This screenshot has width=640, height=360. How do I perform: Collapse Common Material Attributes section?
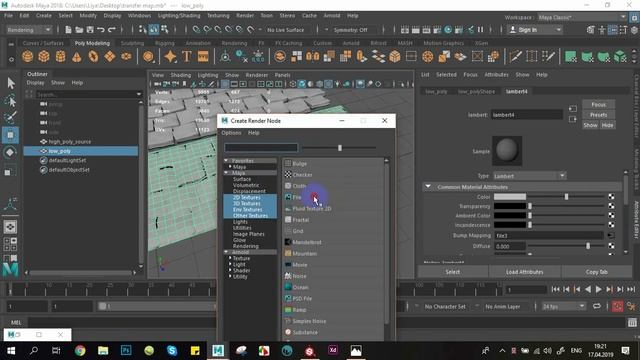428,187
